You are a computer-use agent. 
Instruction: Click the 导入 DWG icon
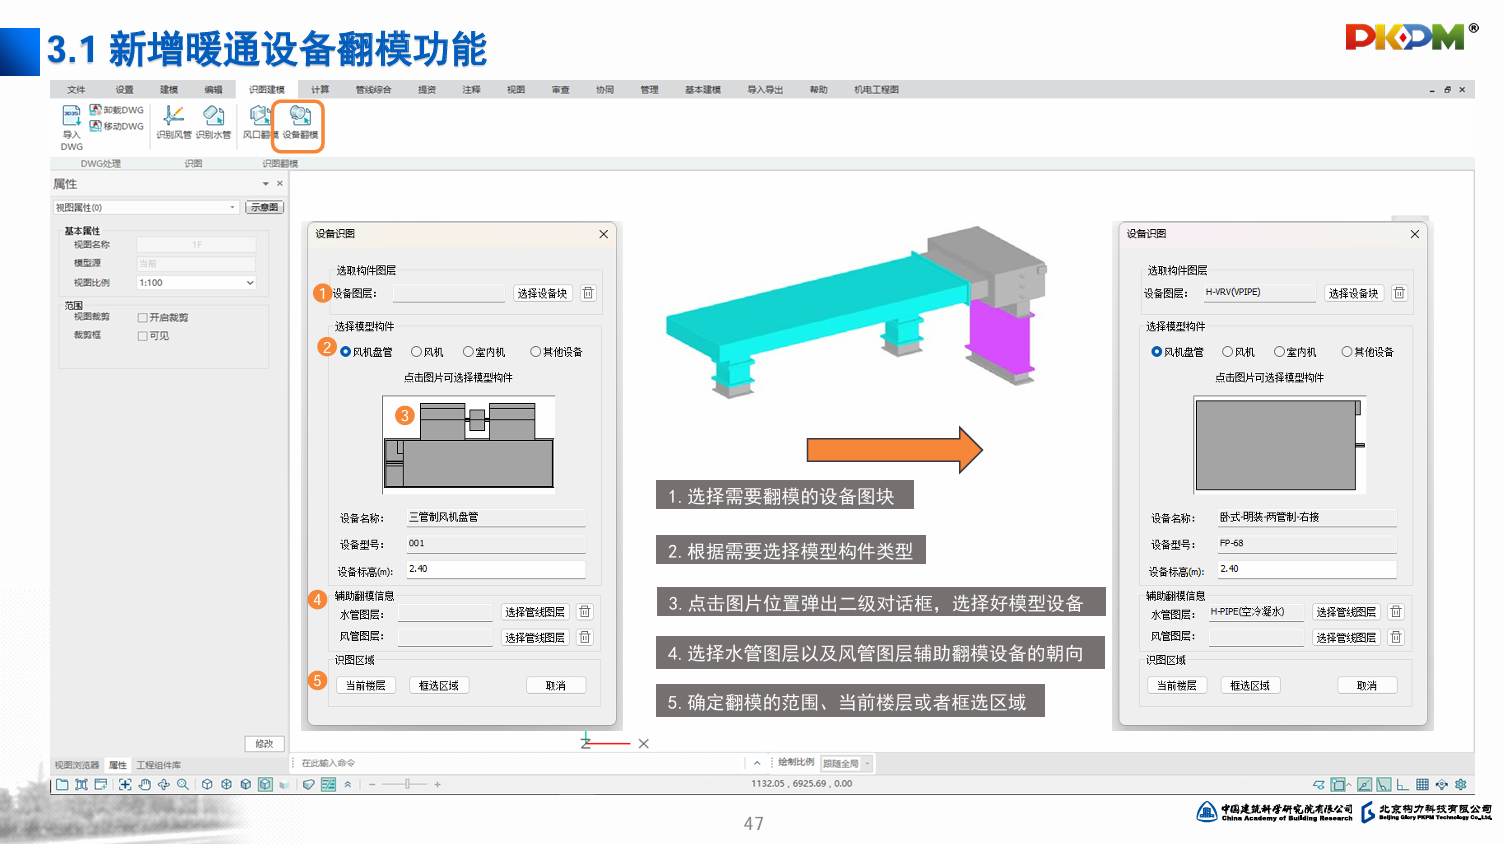(72, 118)
